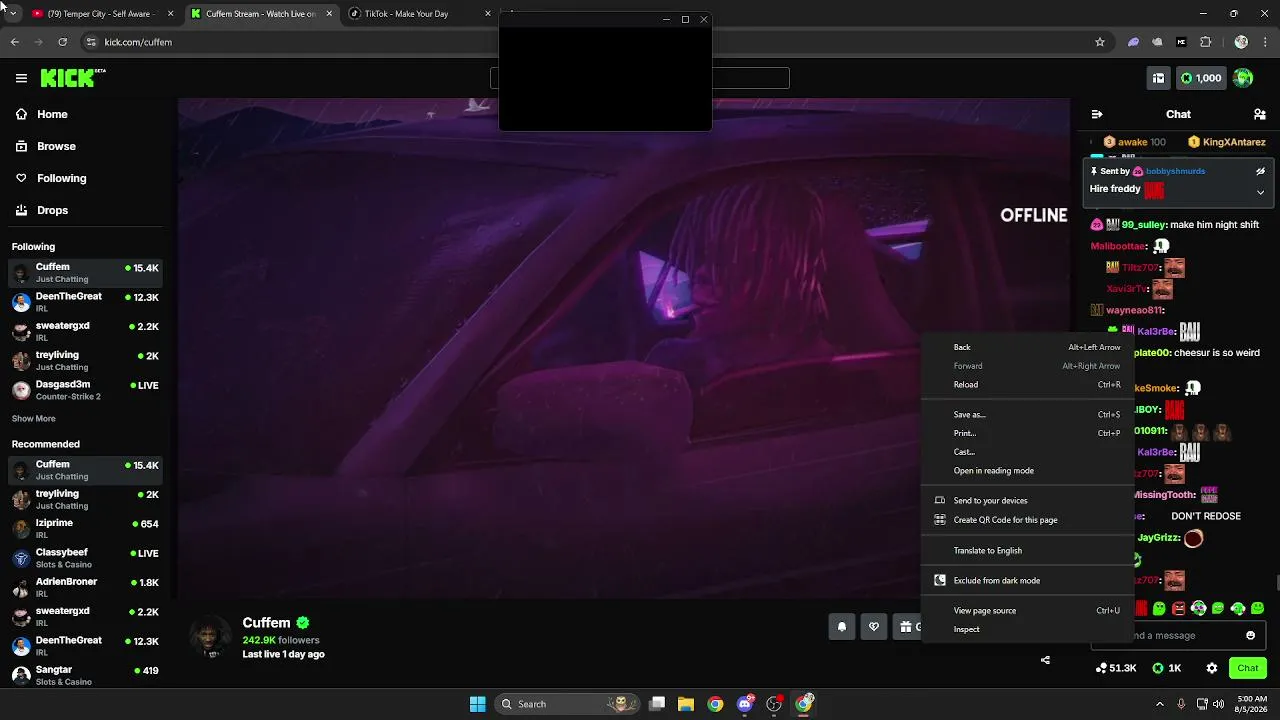1280x720 pixels.
Task: Open Iziprime channel in Recommended
Action: tap(86, 528)
